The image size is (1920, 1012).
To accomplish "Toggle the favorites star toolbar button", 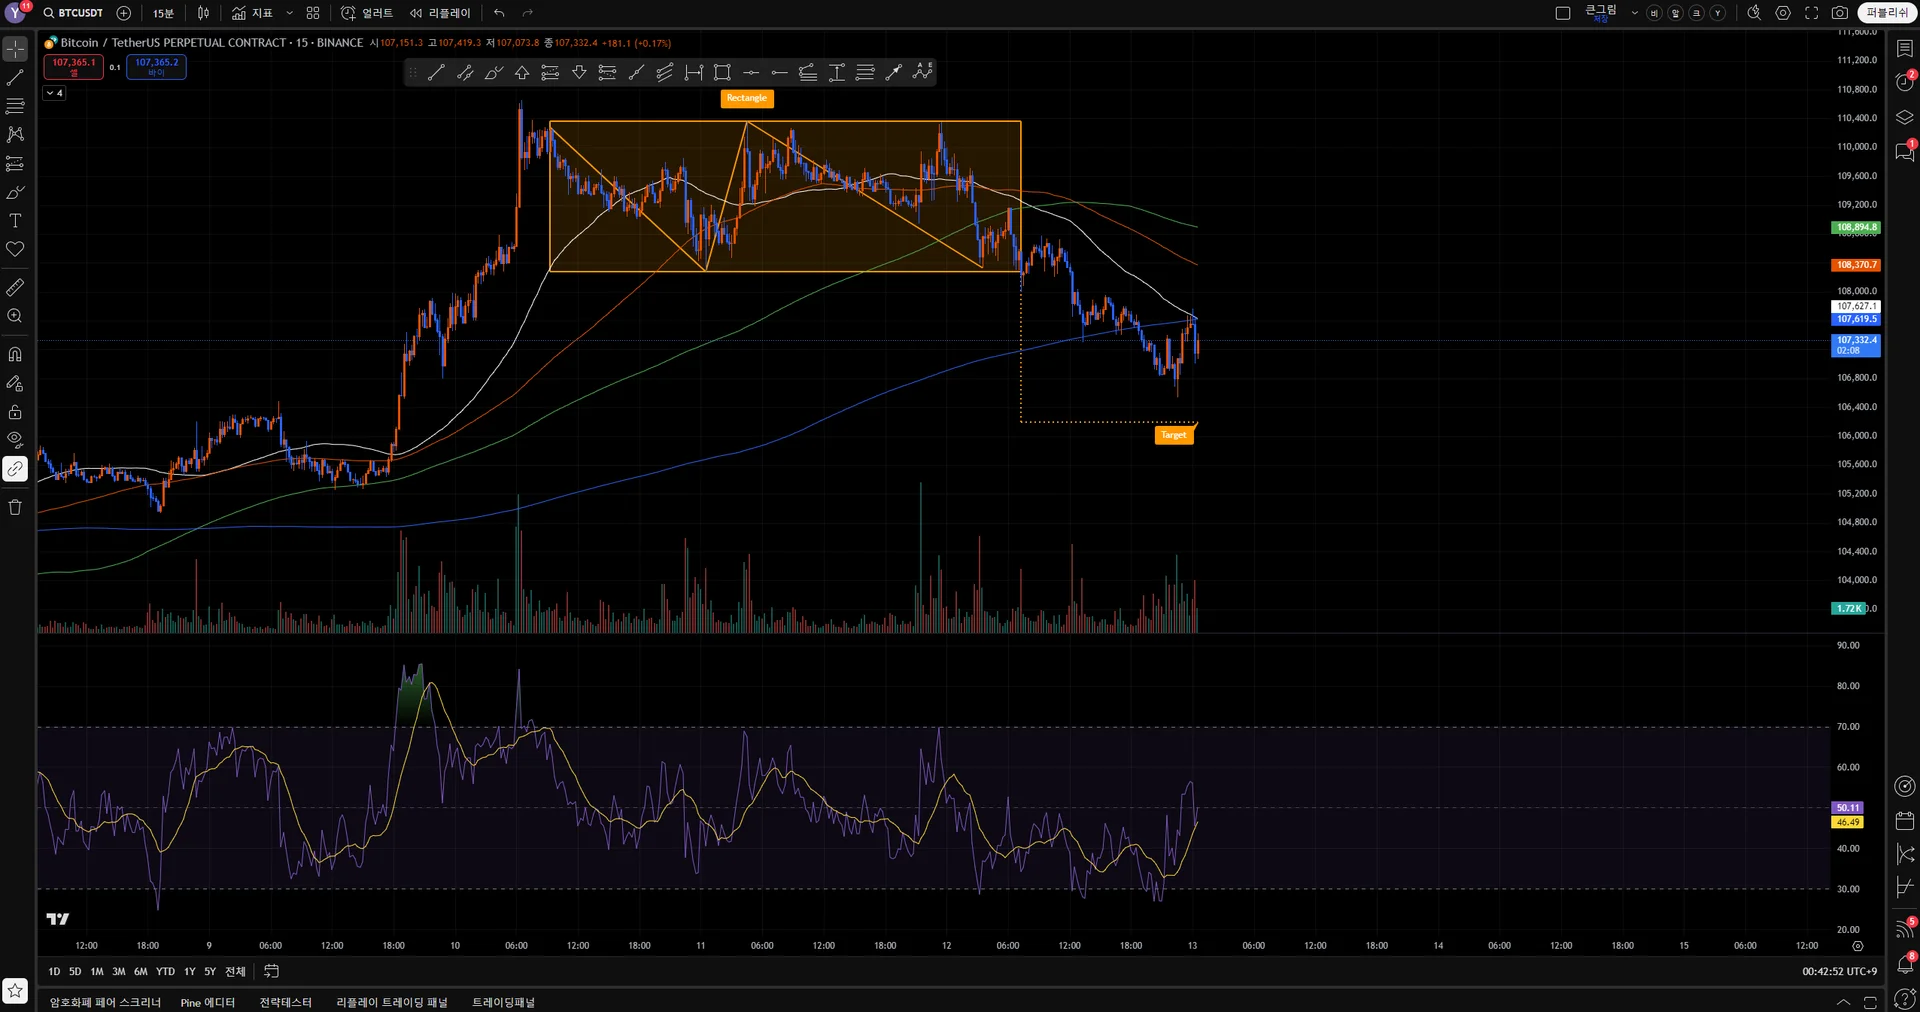I will 15,990.
